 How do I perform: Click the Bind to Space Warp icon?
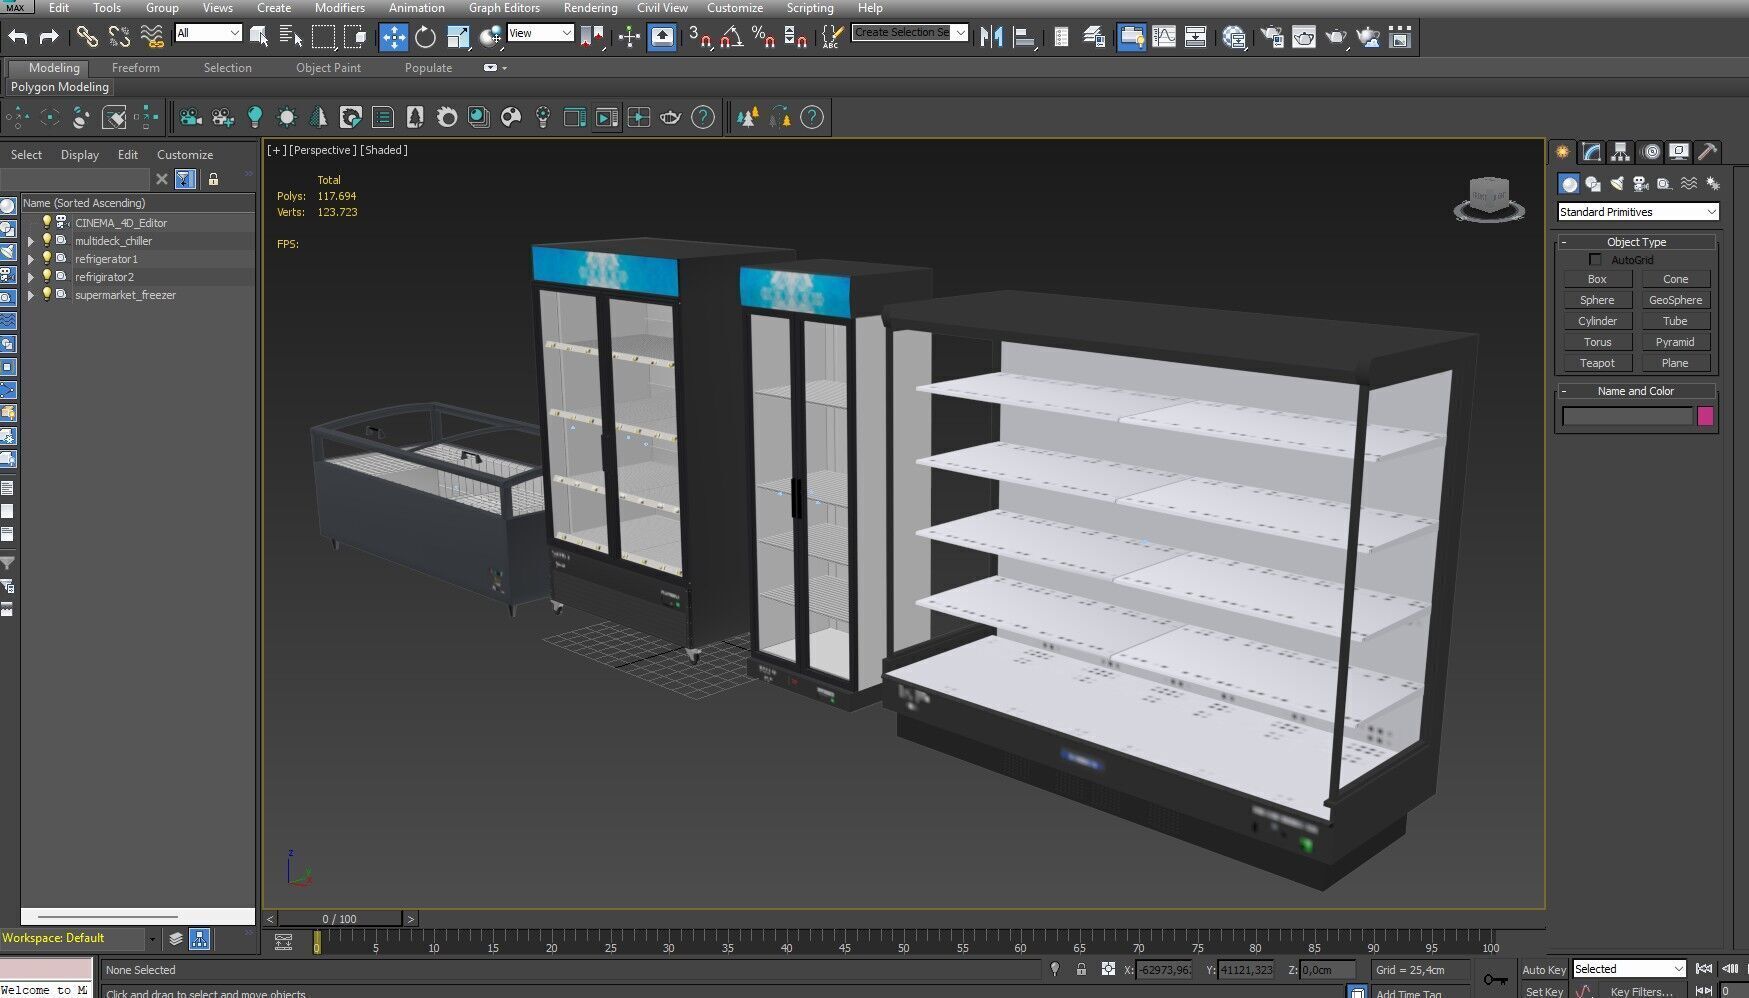coord(151,37)
